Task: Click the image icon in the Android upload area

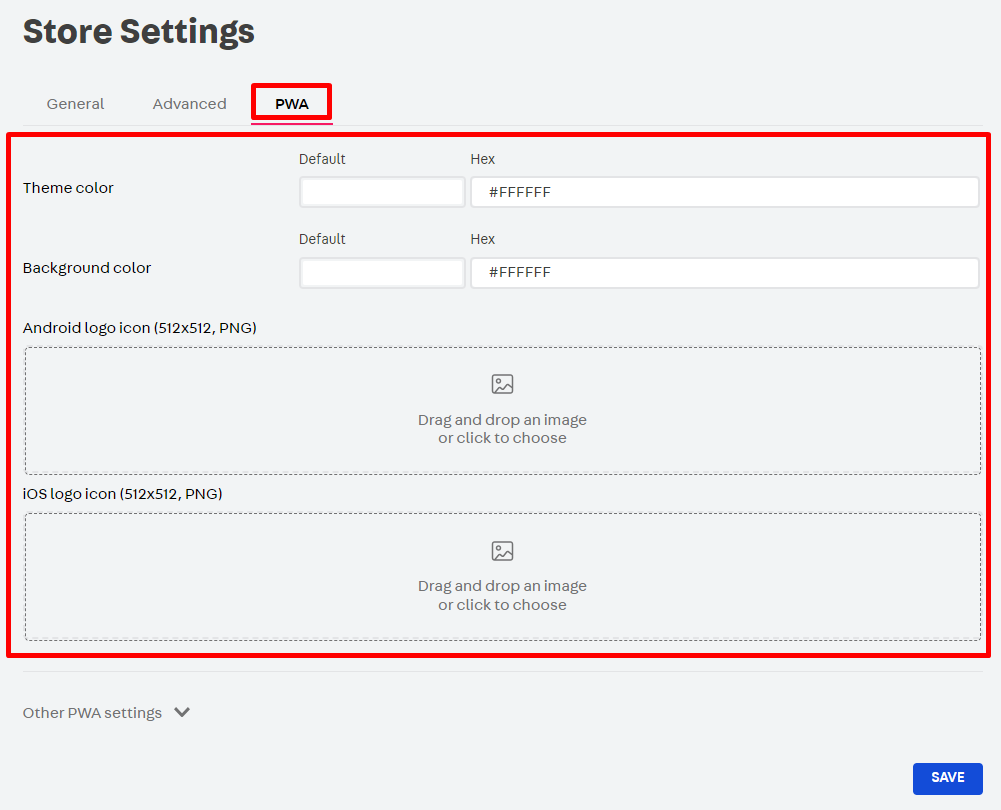Action: point(502,384)
